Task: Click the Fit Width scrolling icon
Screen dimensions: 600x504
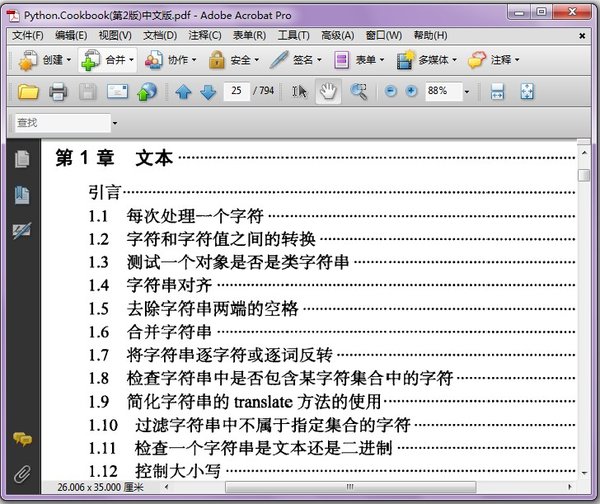Action: pos(497,91)
